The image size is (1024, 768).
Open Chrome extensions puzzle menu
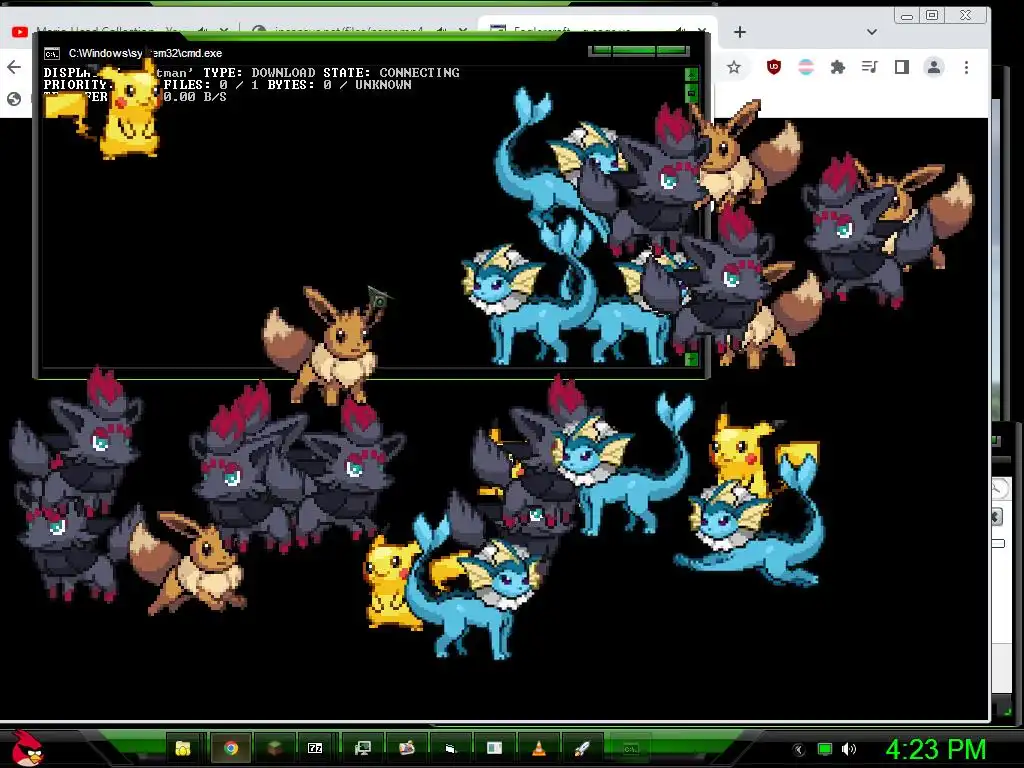(837, 67)
